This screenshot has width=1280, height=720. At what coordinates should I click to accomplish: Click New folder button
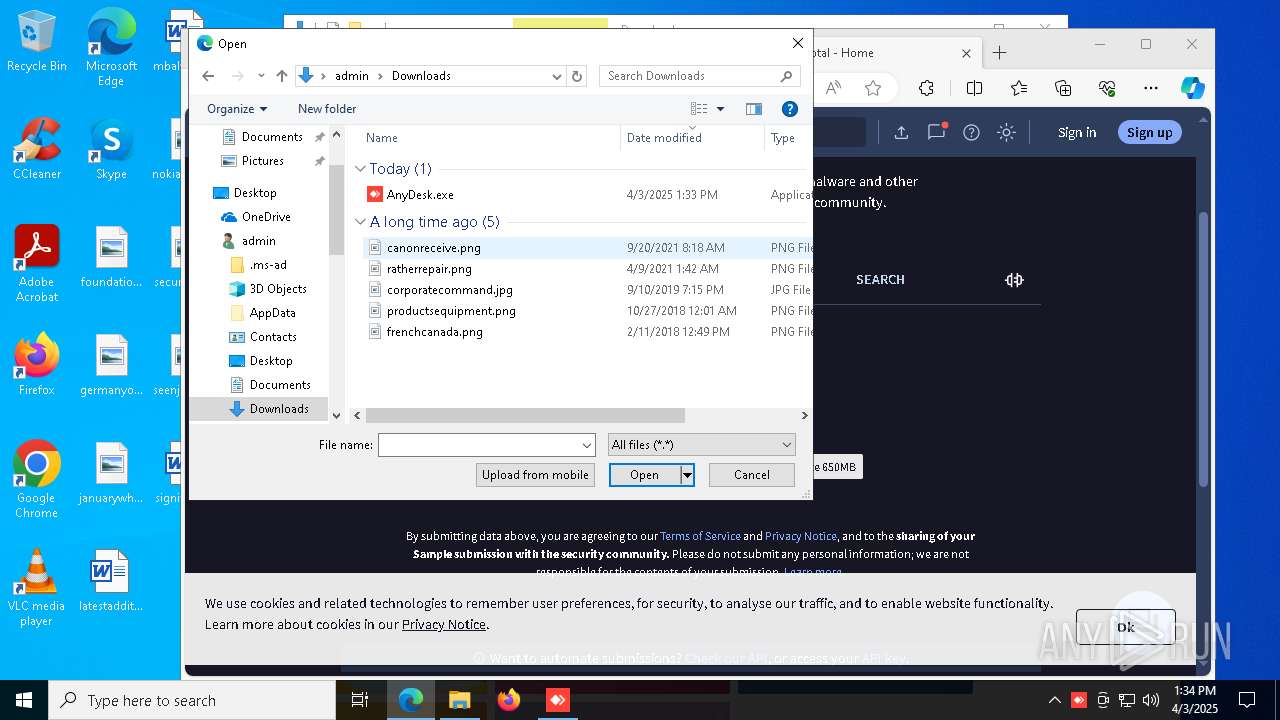(327, 109)
